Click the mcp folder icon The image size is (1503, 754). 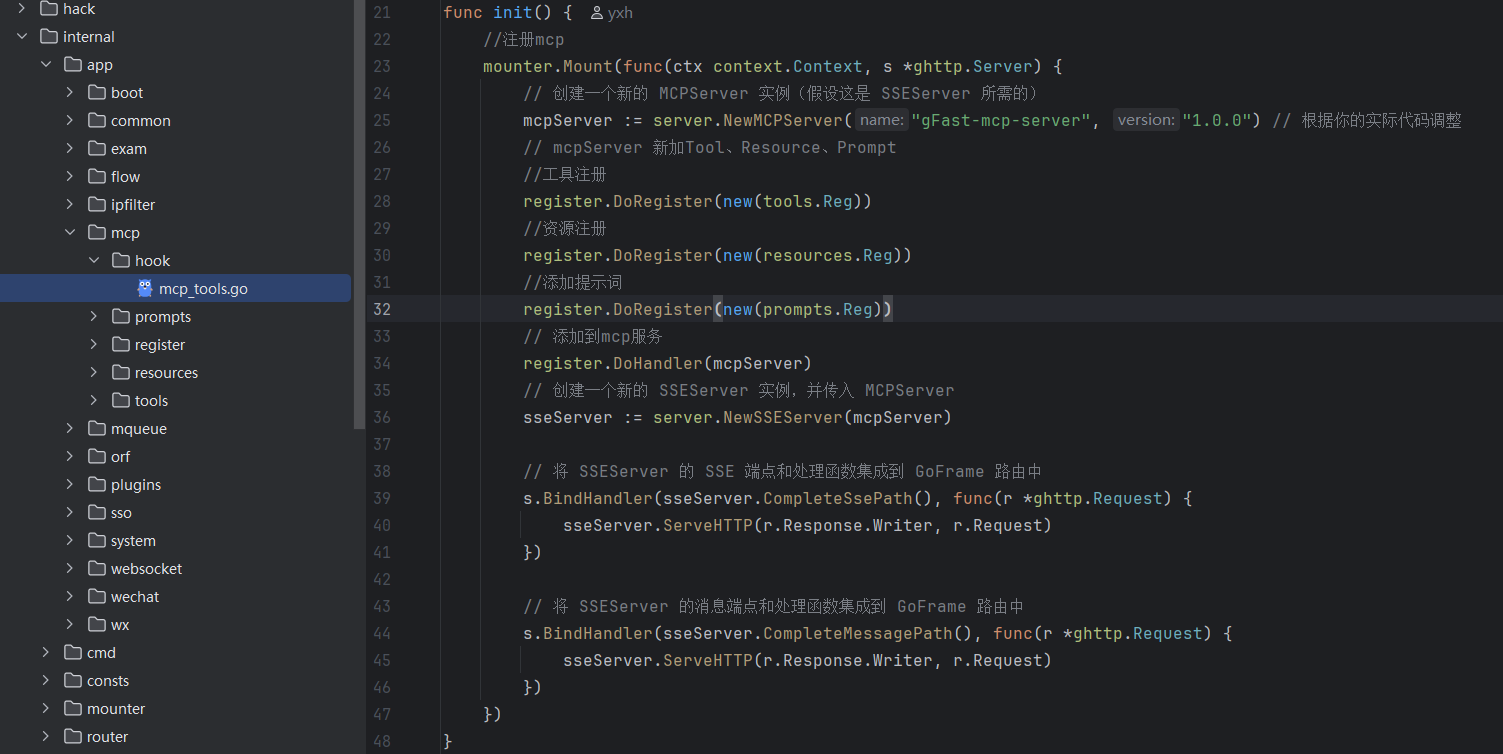pos(96,233)
